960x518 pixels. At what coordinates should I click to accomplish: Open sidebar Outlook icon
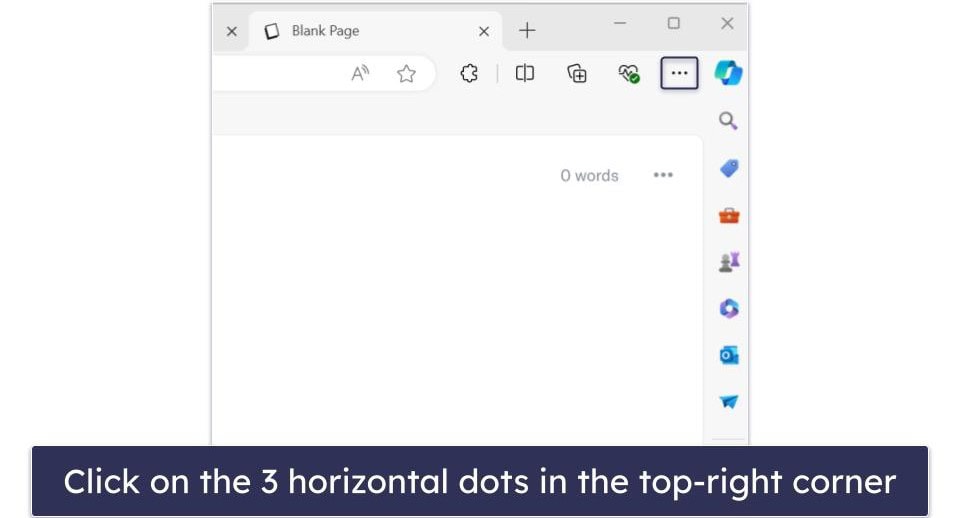point(729,355)
